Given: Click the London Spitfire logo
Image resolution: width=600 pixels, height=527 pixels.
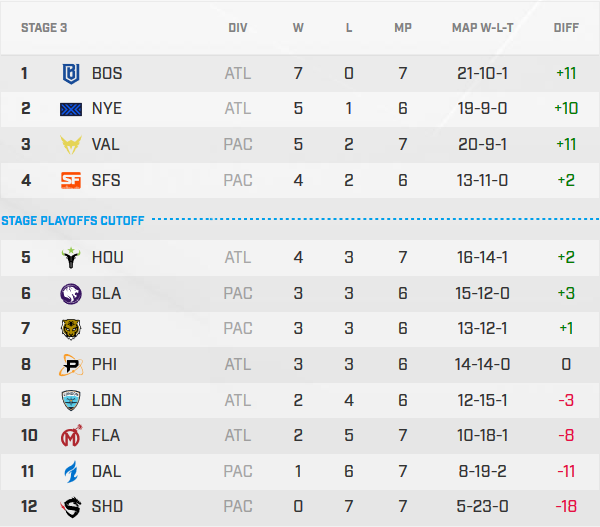Looking at the screenshot, I should click(x=71, y=400).
